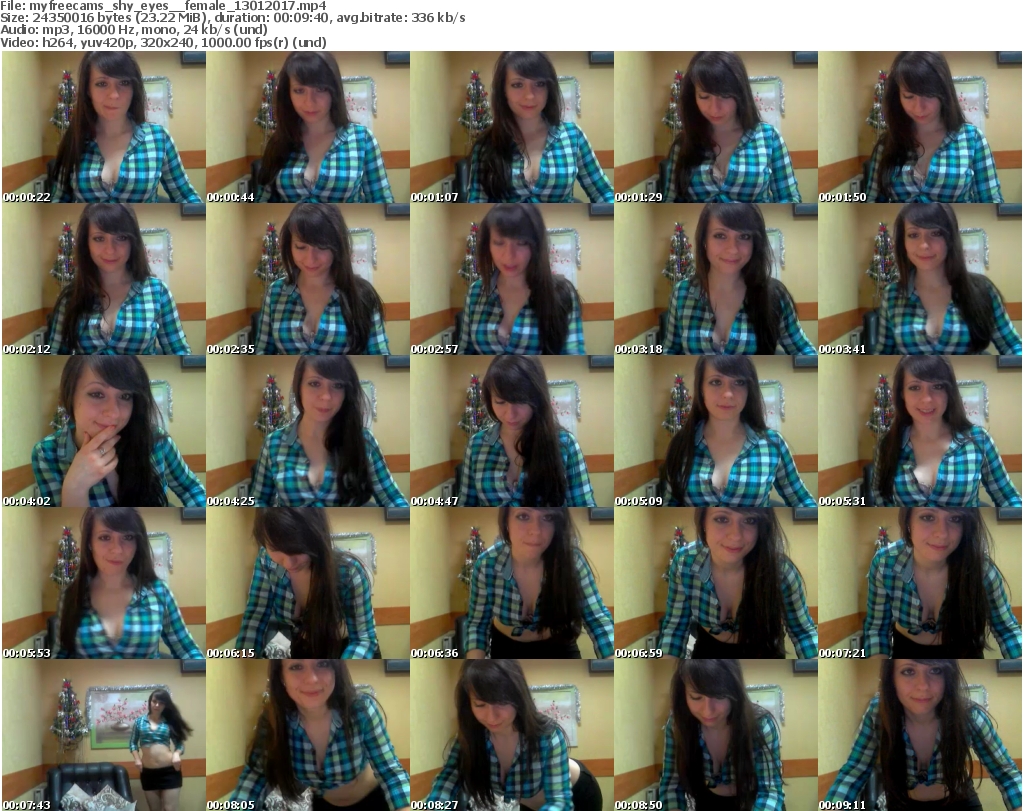Open the thumbnail stamped 00:08:50
The height and width of the screenshot is (811, 1024).
(716, 735)
